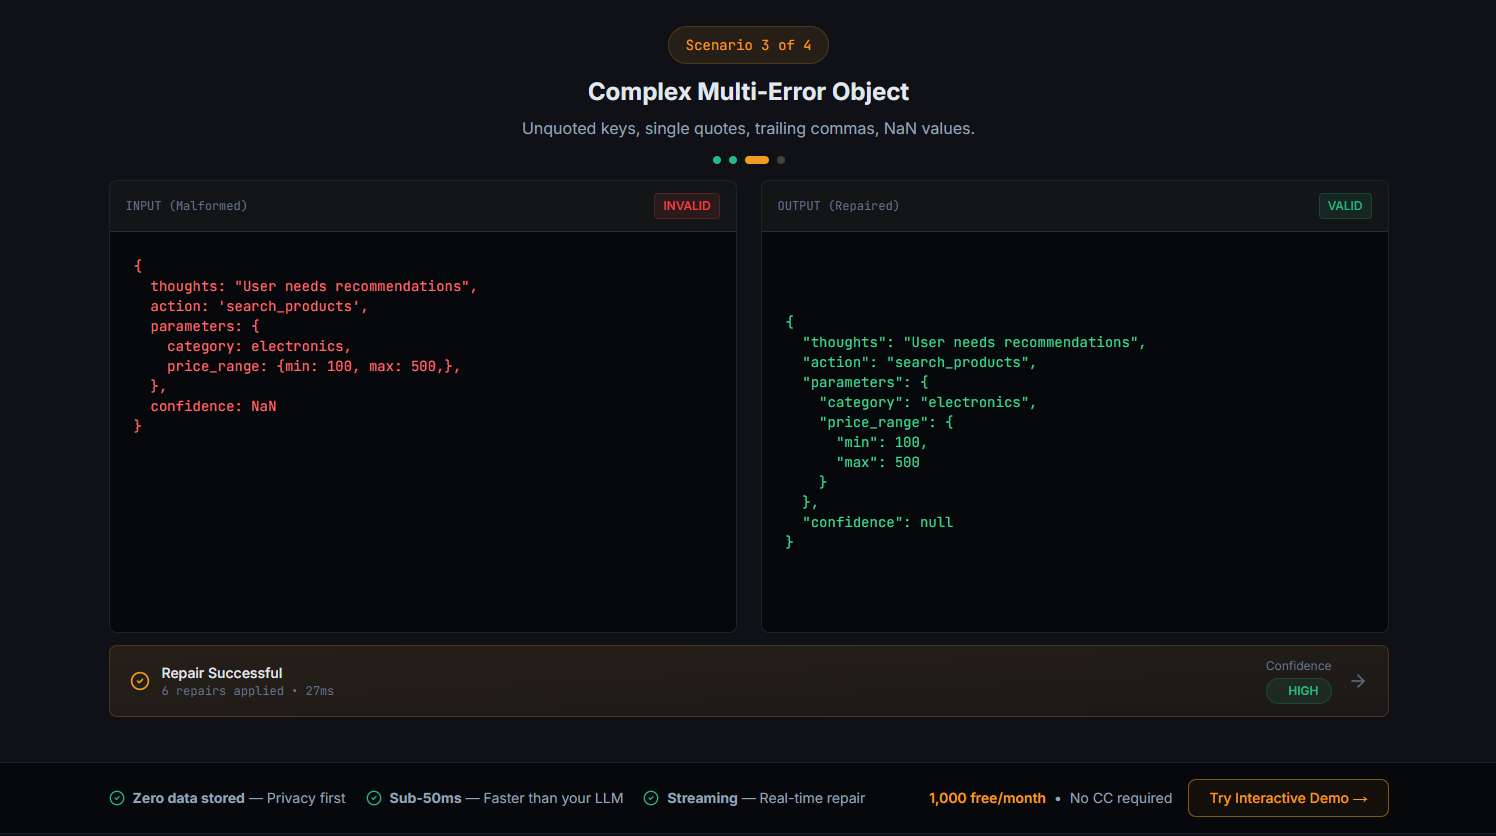This screenshot has width=1496, height=836.
Task: Click the Complex Multi-Error Object heading
Action: (748, 92)
